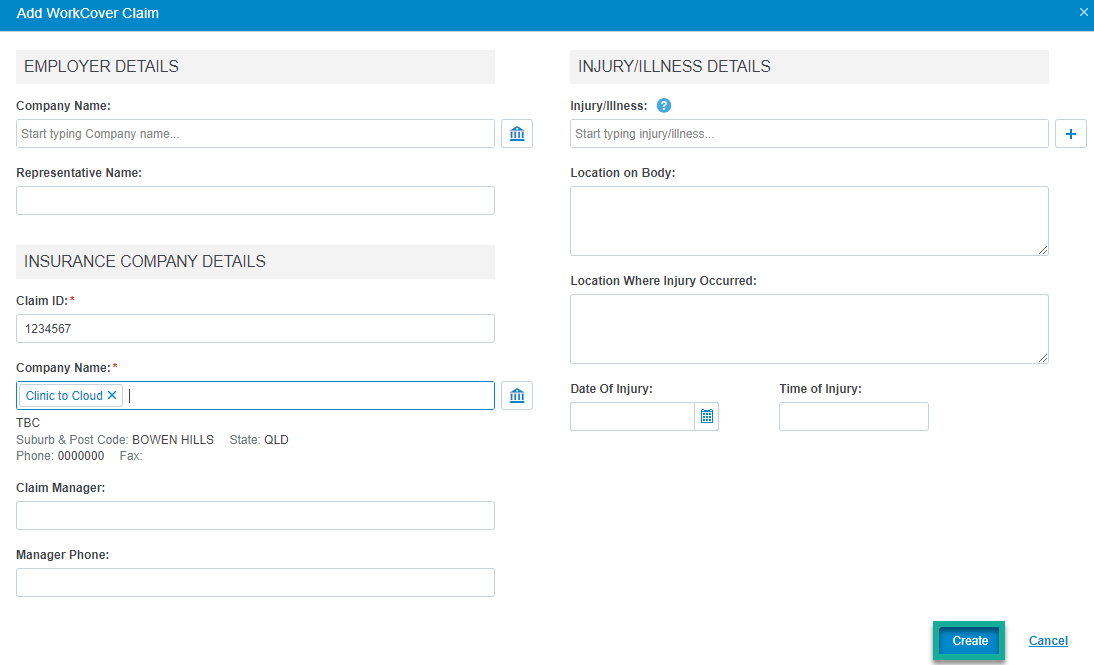Image resolution: width=1094 pixels, height=665 pixels.
Task: Focus the employer Company Name field
Action: click(255, 133)
